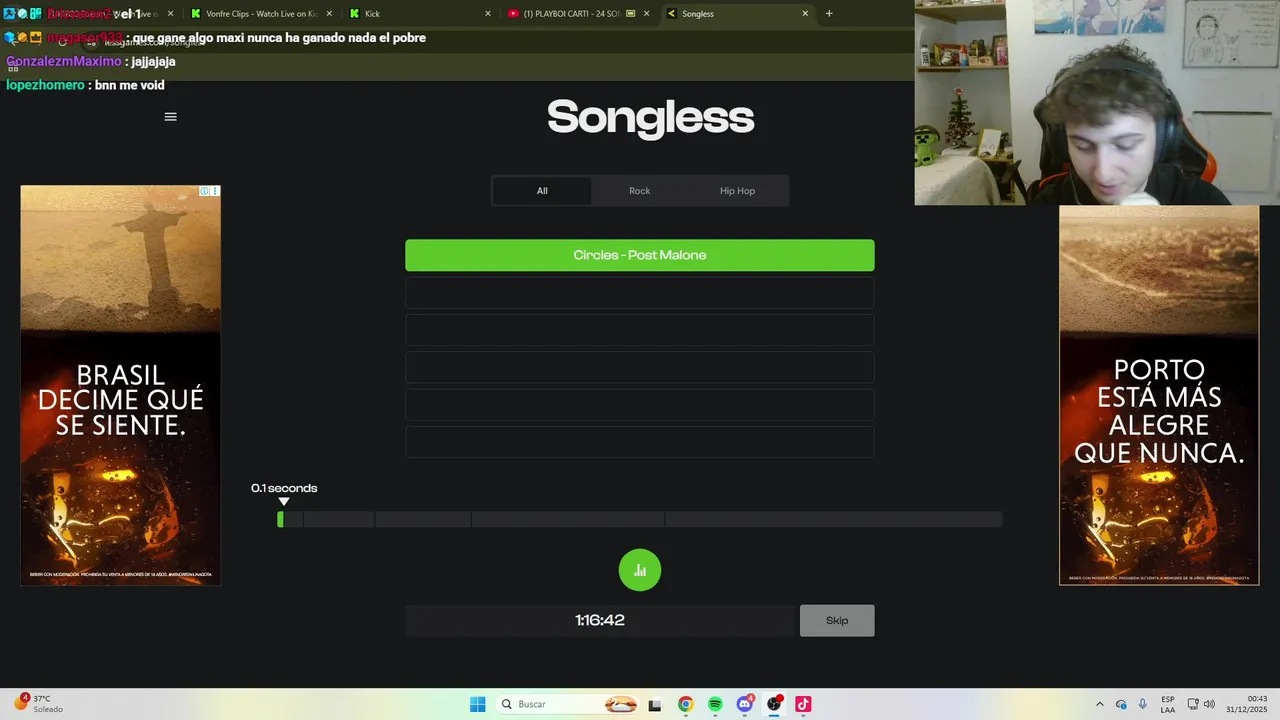
Task: Open the Songless hamburger menu
Action: [170, 117]
